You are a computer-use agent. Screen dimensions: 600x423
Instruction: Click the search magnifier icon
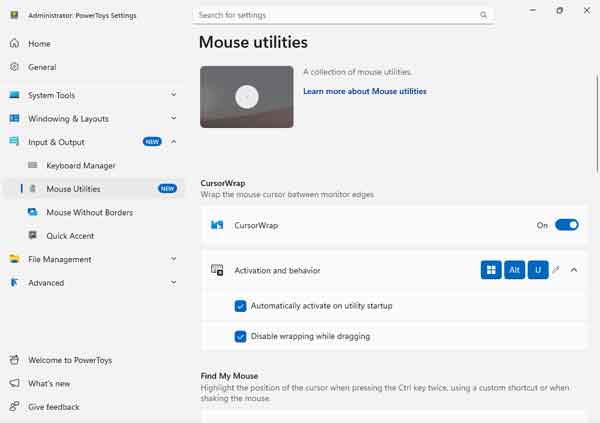tap(484, 15)
